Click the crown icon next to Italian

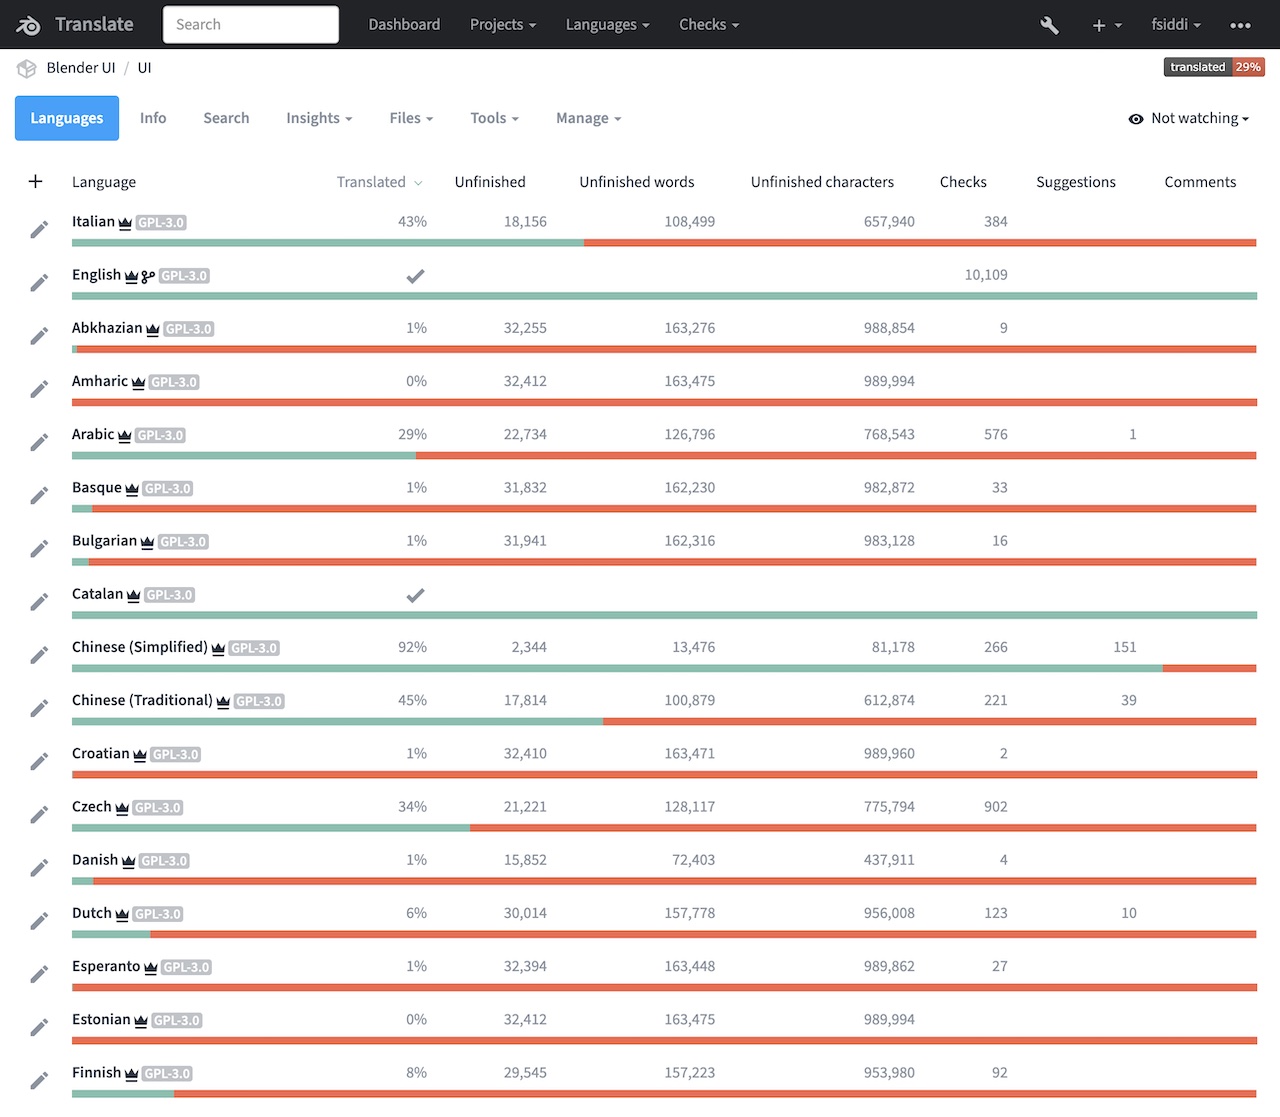pyautogui.click(x=125, y=223)
